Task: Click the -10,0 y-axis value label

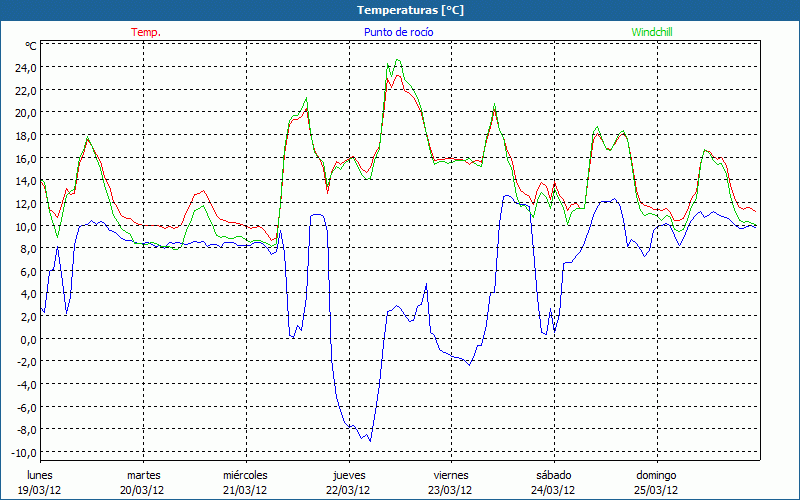Action: point(22,453)
